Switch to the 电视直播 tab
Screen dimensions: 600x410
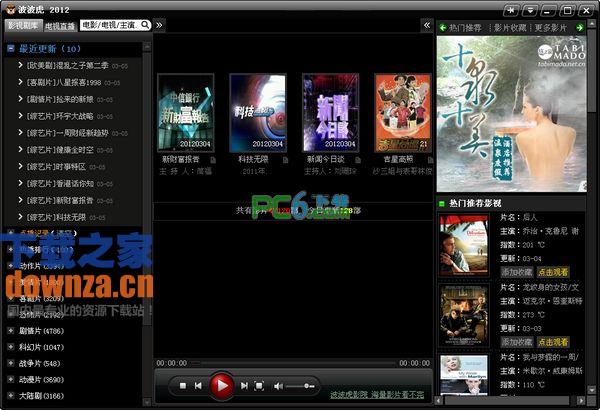(x=60, y=26)
